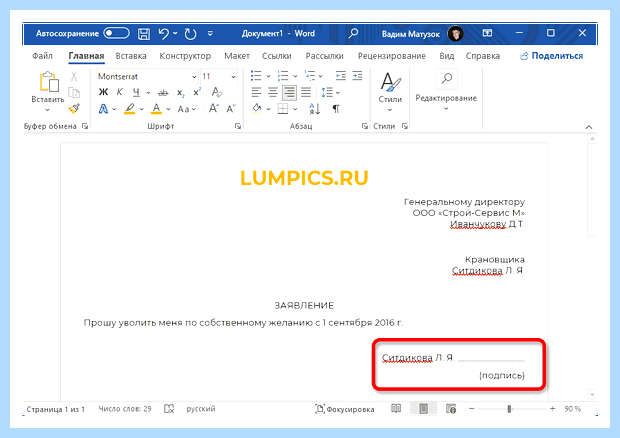Switch to the Вид tab

click(446, 56)
